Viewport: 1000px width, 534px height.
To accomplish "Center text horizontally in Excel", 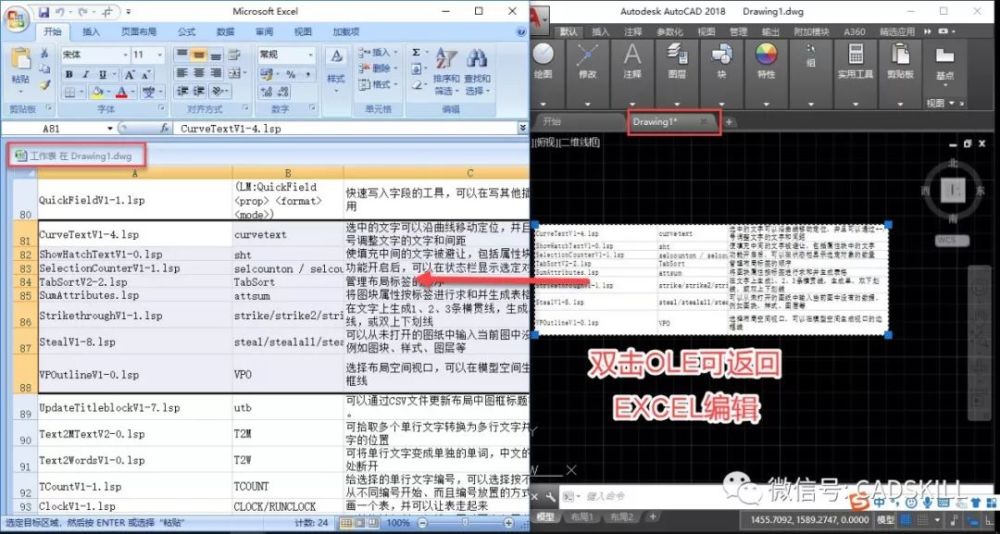I will tap(198, 73).
